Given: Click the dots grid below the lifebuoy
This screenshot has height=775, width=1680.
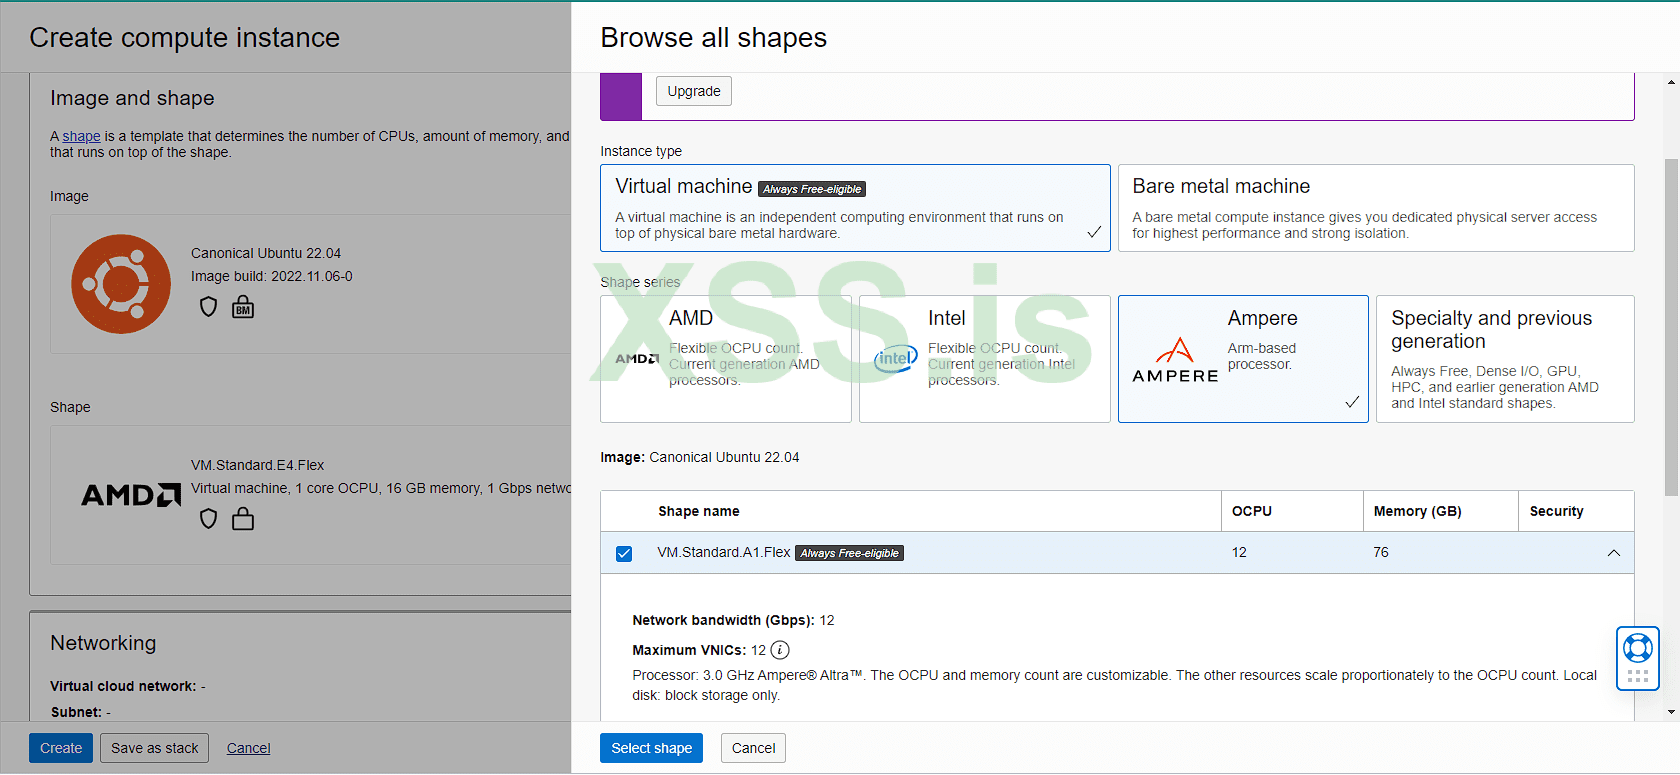Looking at the screenshot, I should tap(1638, 677).
